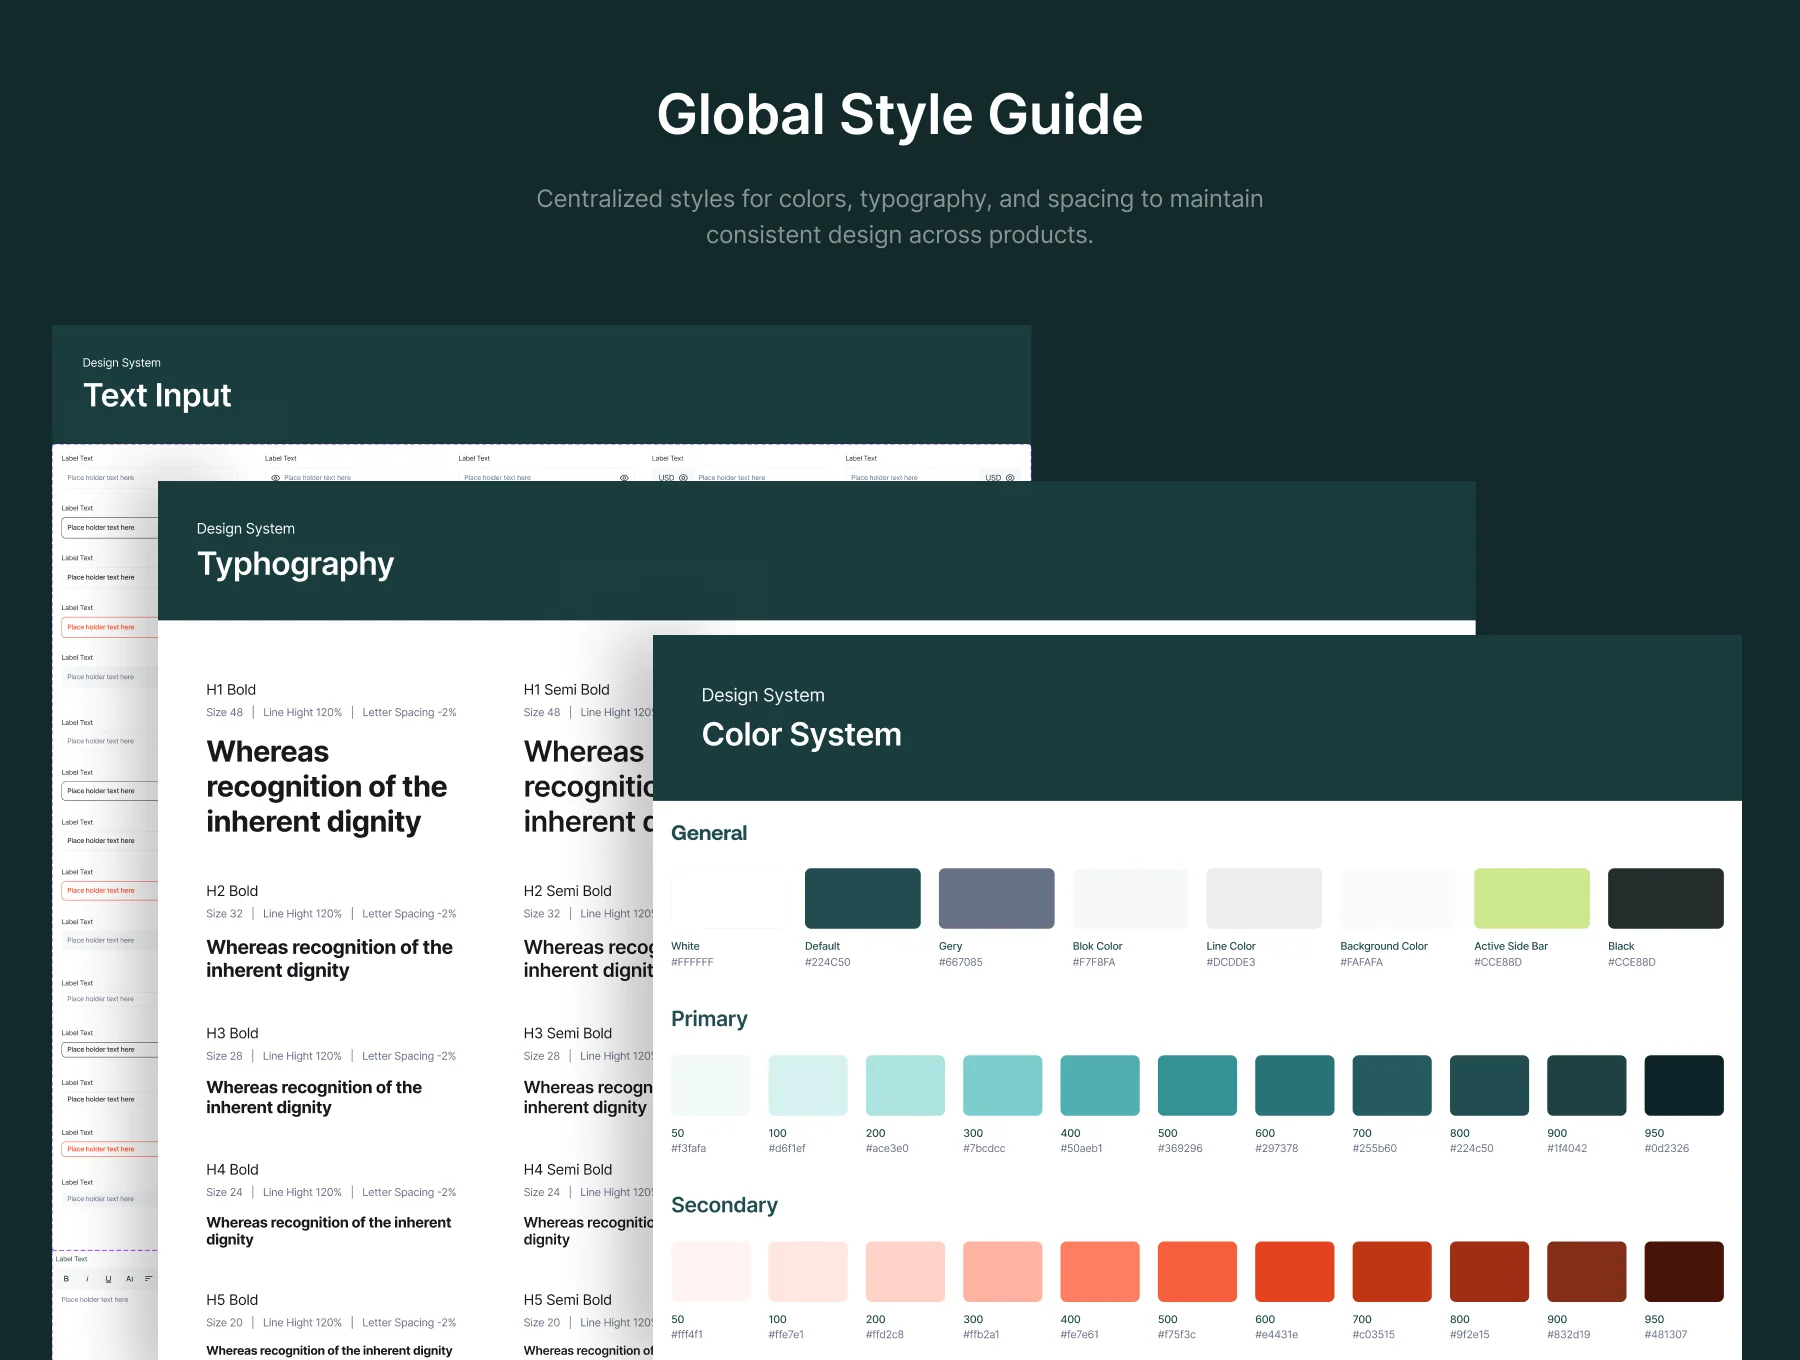Select the Black general swatch
This screenshot has height=1360, width=1800.
[1666, 898]
